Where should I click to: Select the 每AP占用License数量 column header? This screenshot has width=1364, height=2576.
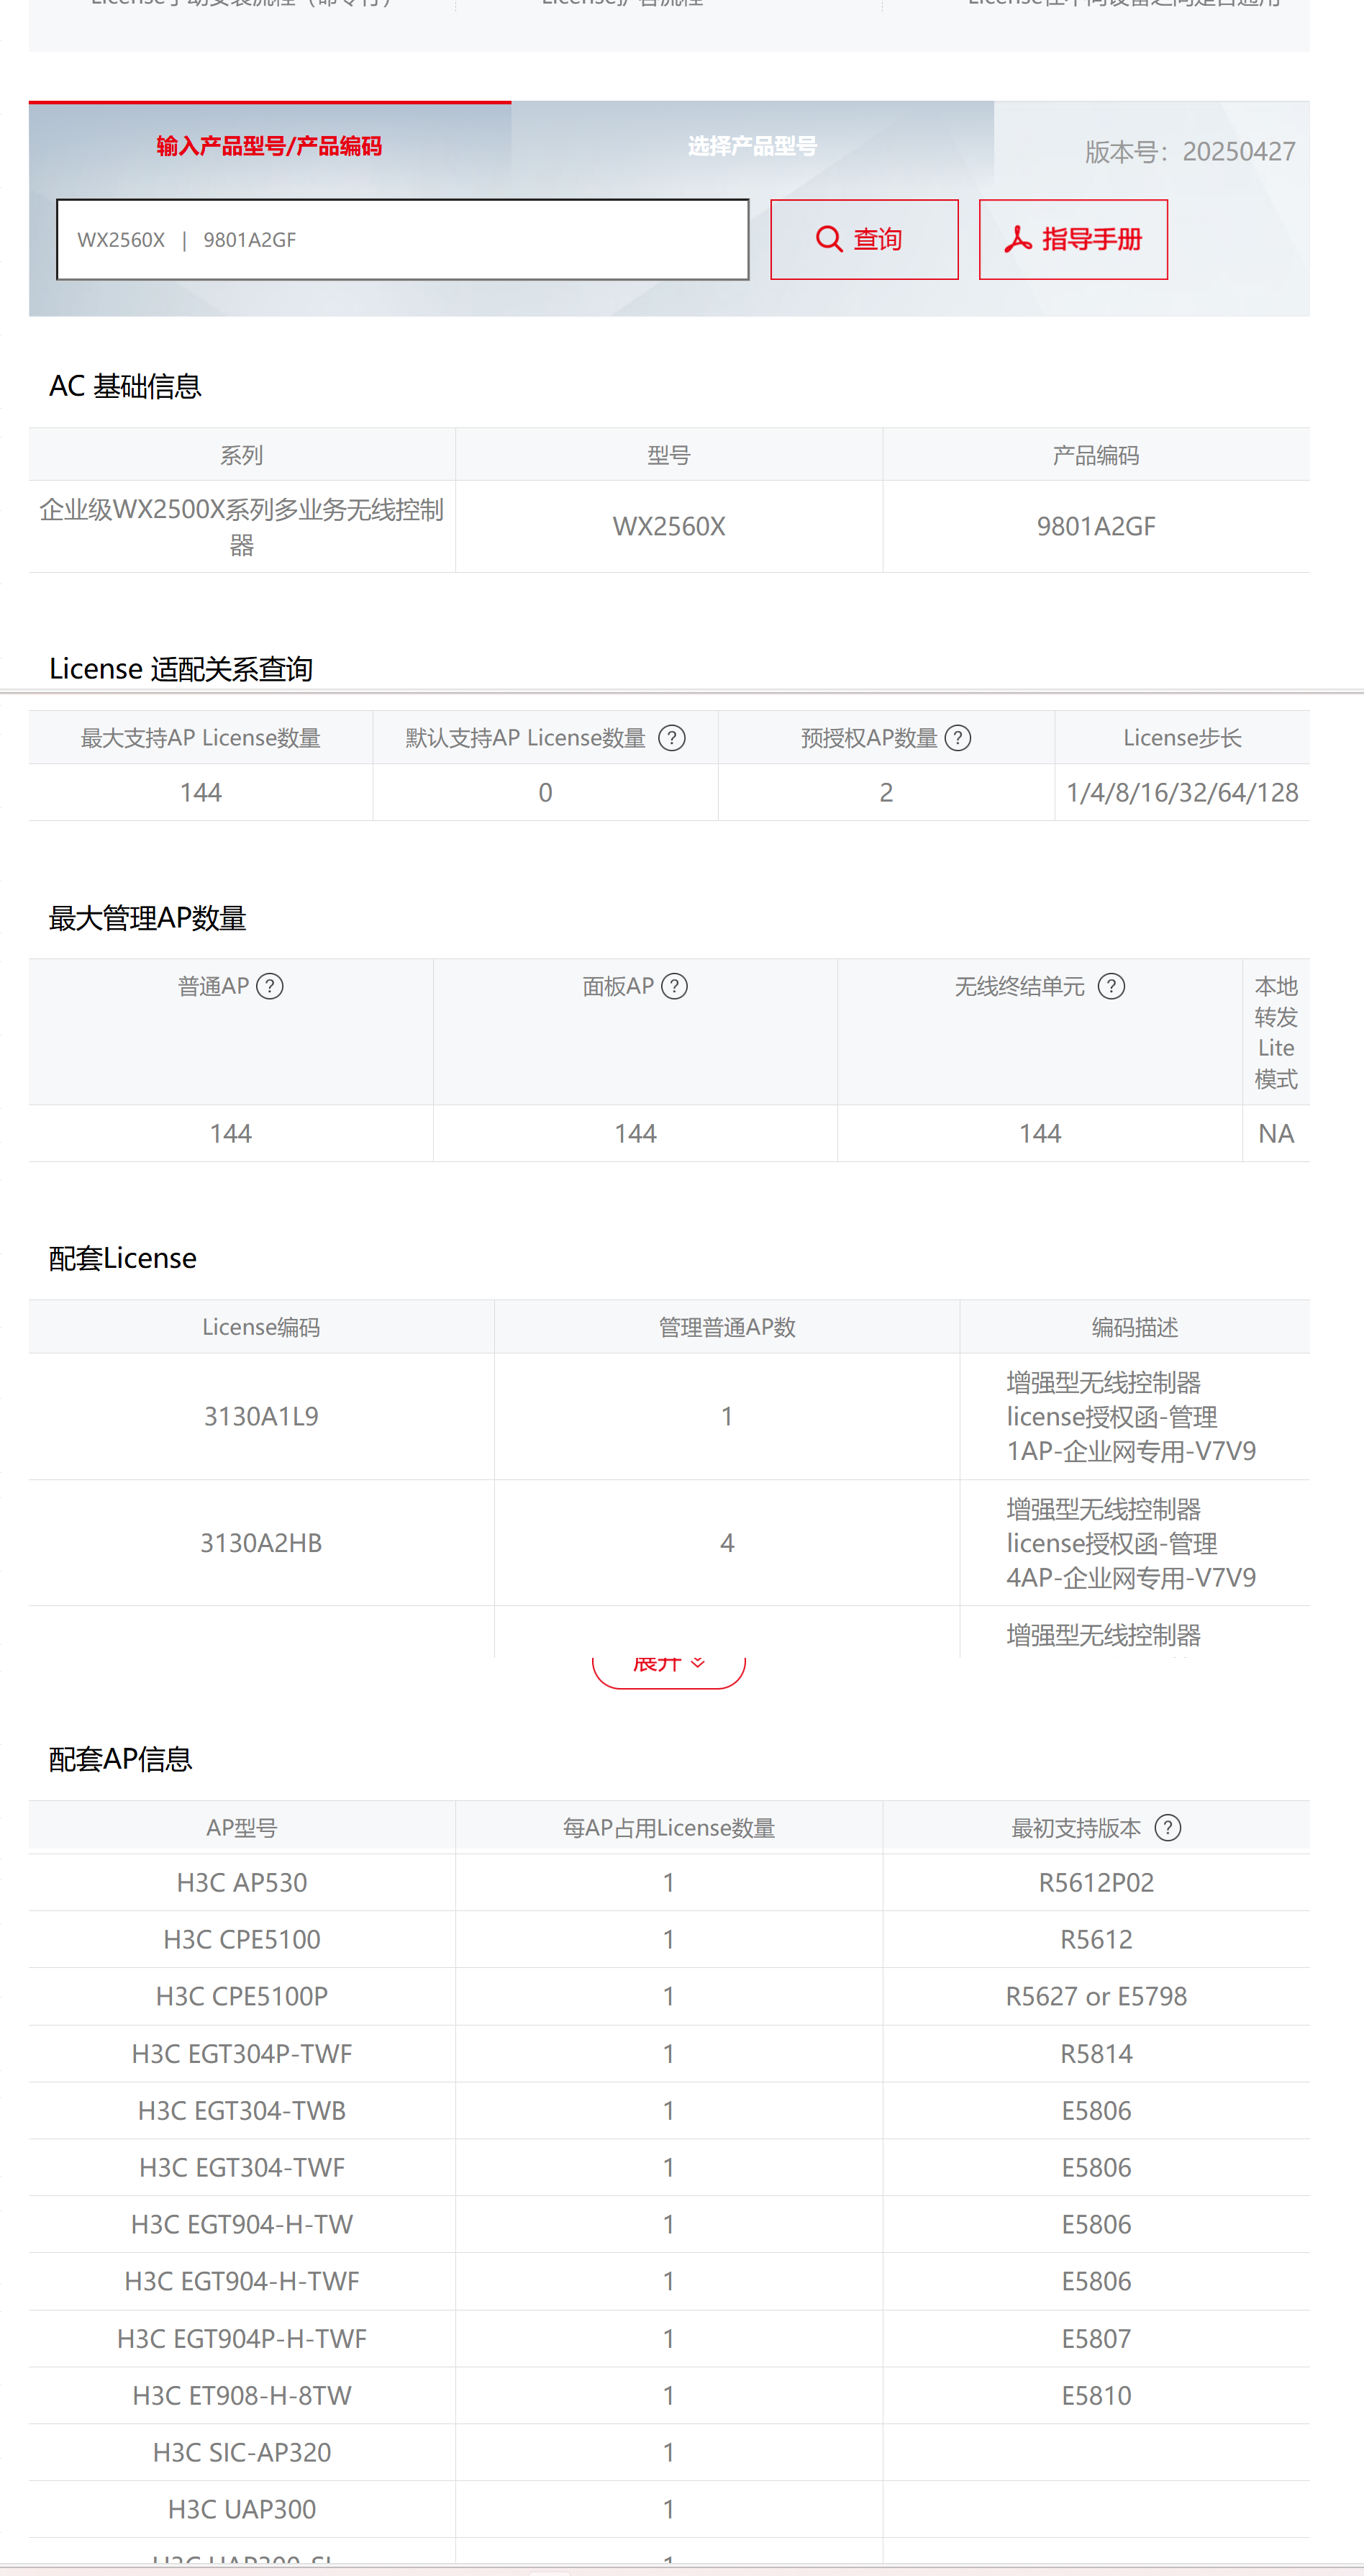pyautogui.click(x=669, y=1829)
